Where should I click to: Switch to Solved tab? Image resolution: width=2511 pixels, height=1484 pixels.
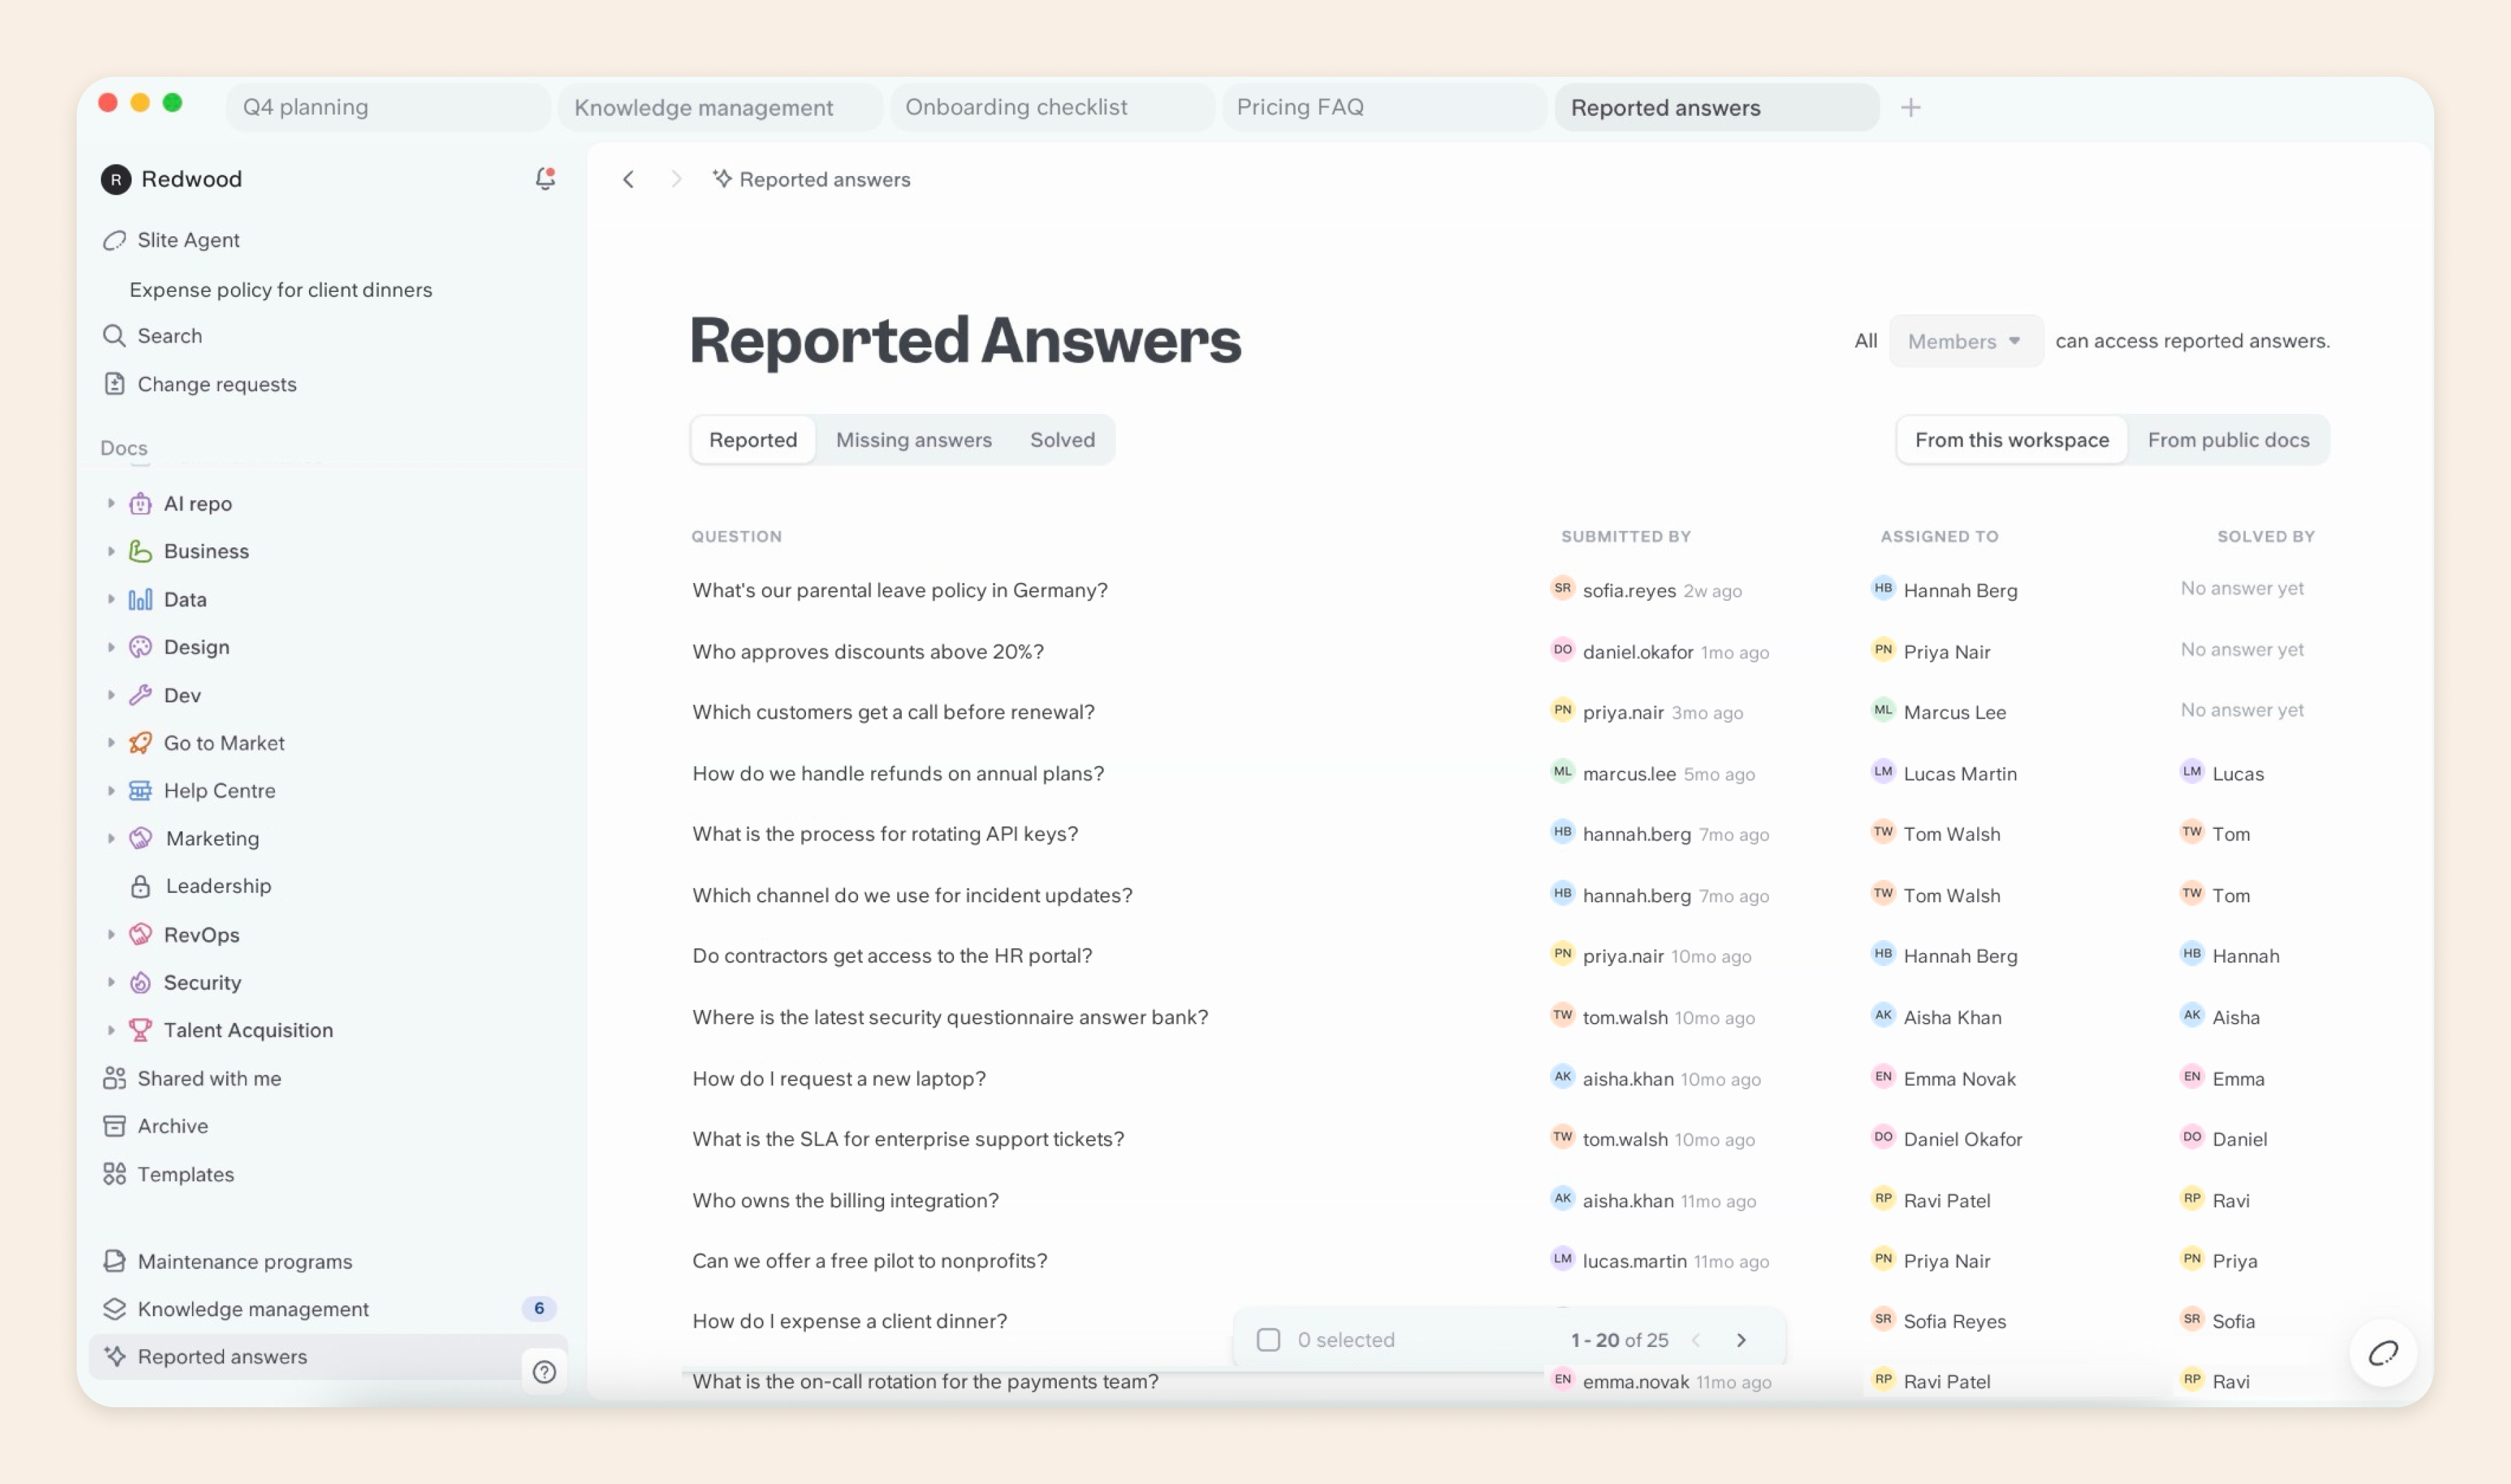click(1062, 439)
